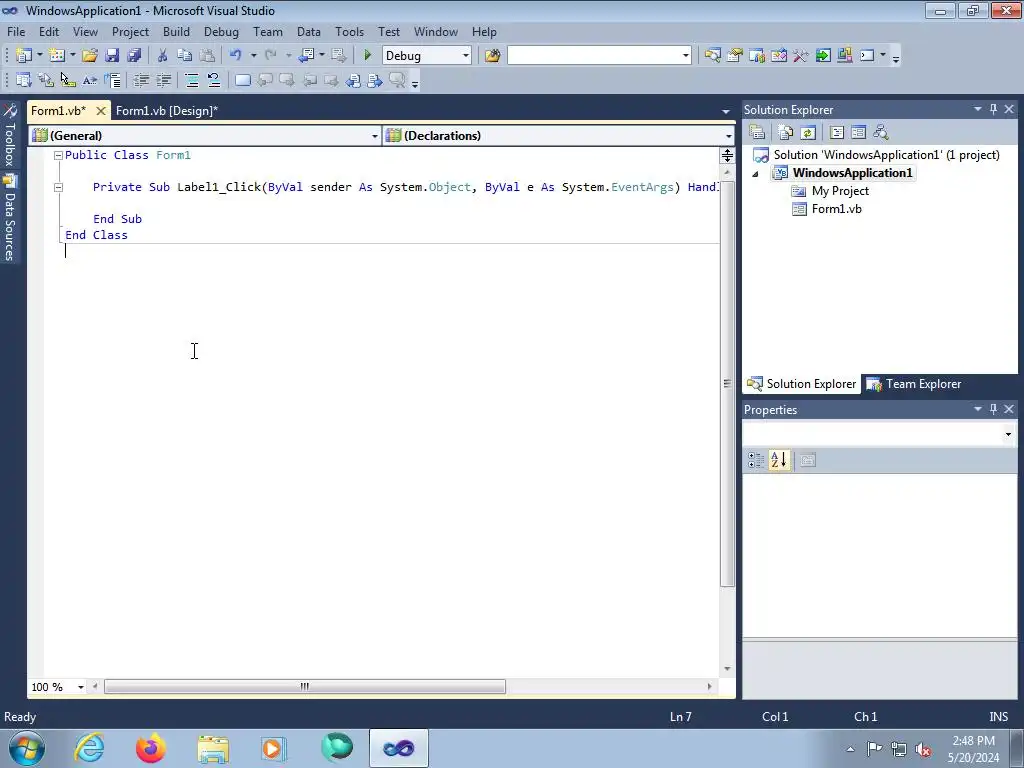Open the Toolbox side panel tab
Viewport: 1024px width, 768px height.
point(9,135)
